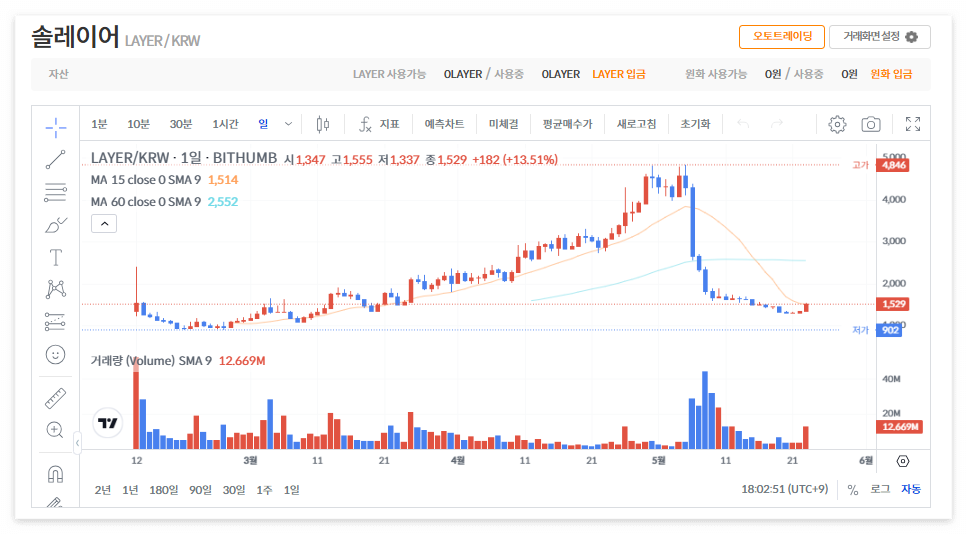Click the 902 low price label
This screenshot has height=534, width=967.
[x=890, y=331]
